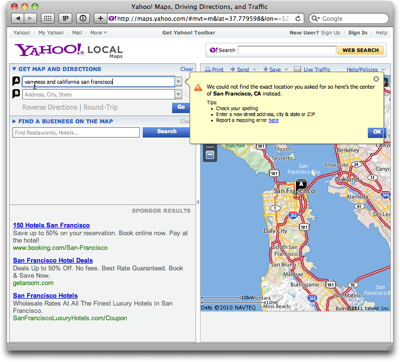The image size is (400, 362).
Task: Click Reverse Directions
Action: coord(50,107)
